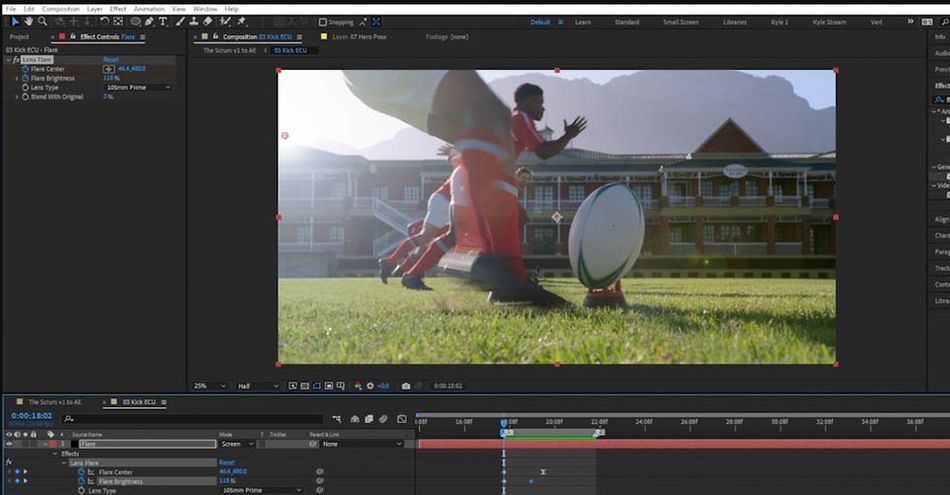
Task: Open the parent None dropdown for Flare
Action: click(x=362, y=444)
